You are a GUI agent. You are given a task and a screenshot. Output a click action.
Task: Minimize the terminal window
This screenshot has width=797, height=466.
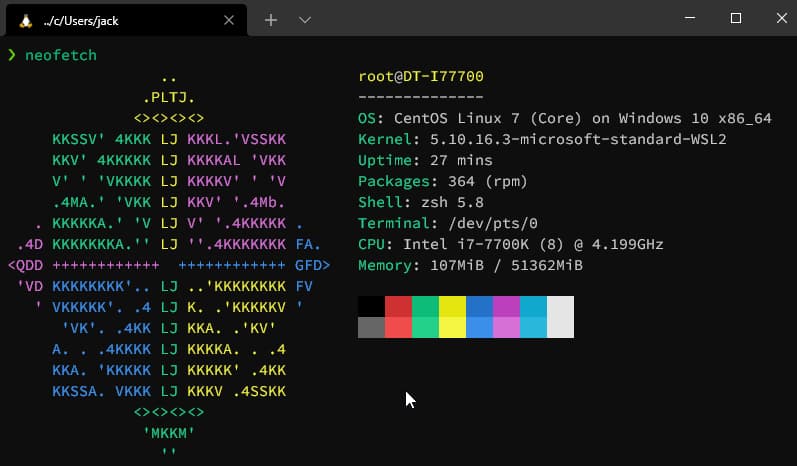pos(690,18)
